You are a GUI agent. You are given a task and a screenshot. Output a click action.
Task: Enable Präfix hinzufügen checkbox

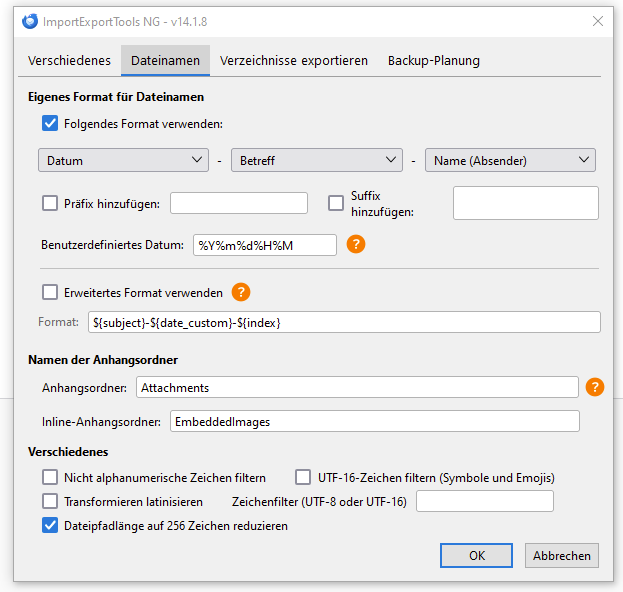[x=50, y=204]
